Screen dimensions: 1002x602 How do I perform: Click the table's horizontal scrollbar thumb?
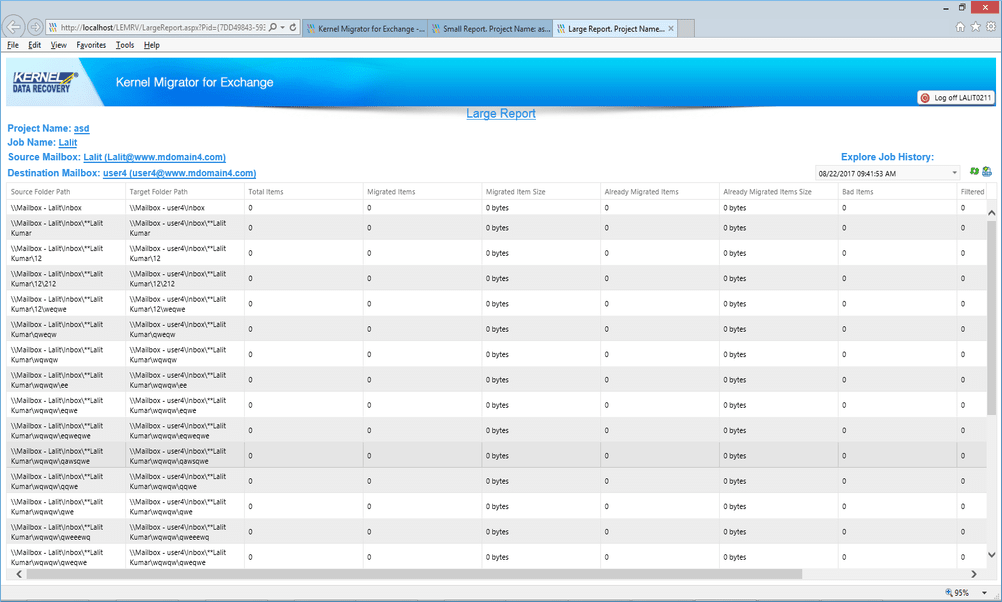pos(414,574)
